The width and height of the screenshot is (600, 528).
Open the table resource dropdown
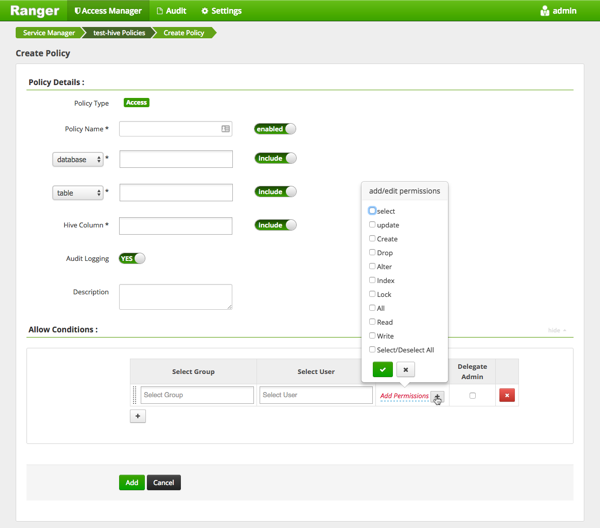coord(78,193)
